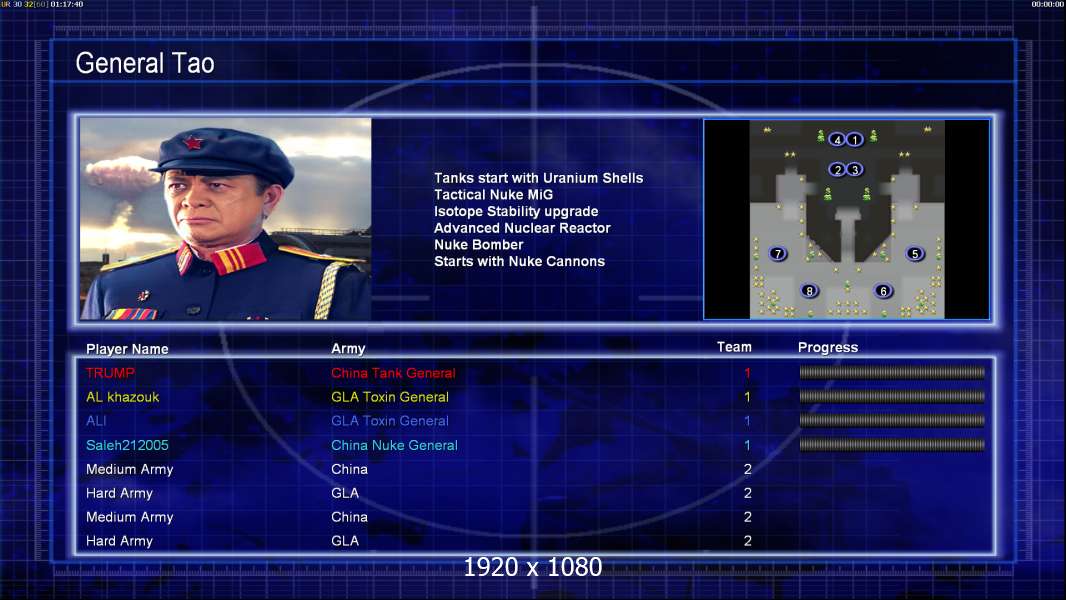Click team number in Saleh212005 row
Viewport: 1066px width, 600px height.
[747, 446]
